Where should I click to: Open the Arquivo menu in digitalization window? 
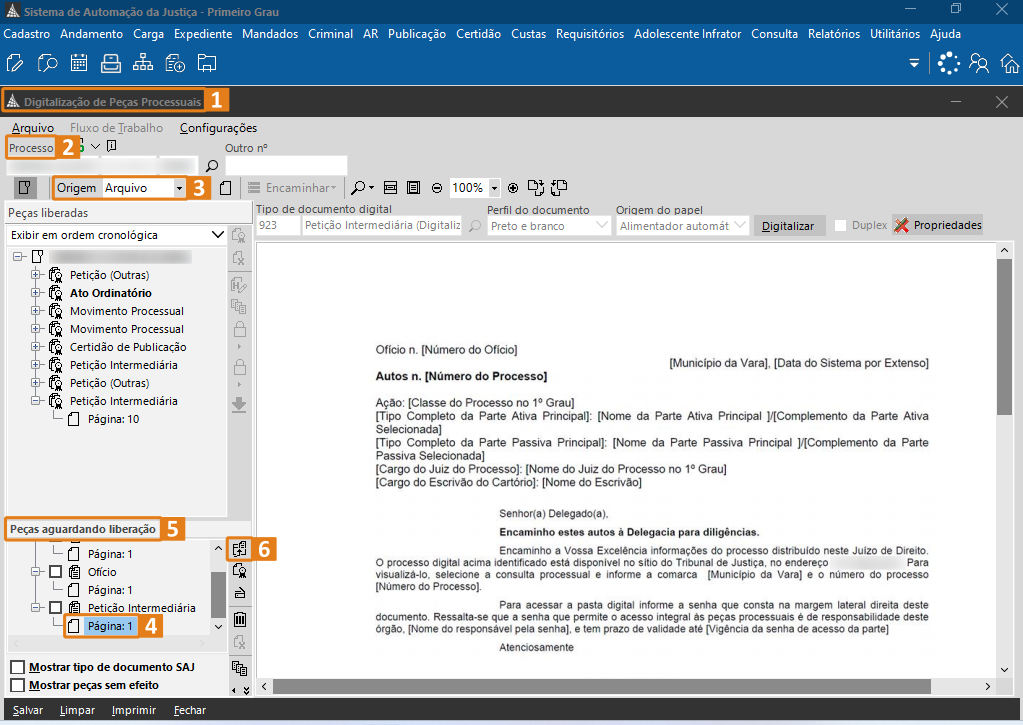[x=33, y=128]
